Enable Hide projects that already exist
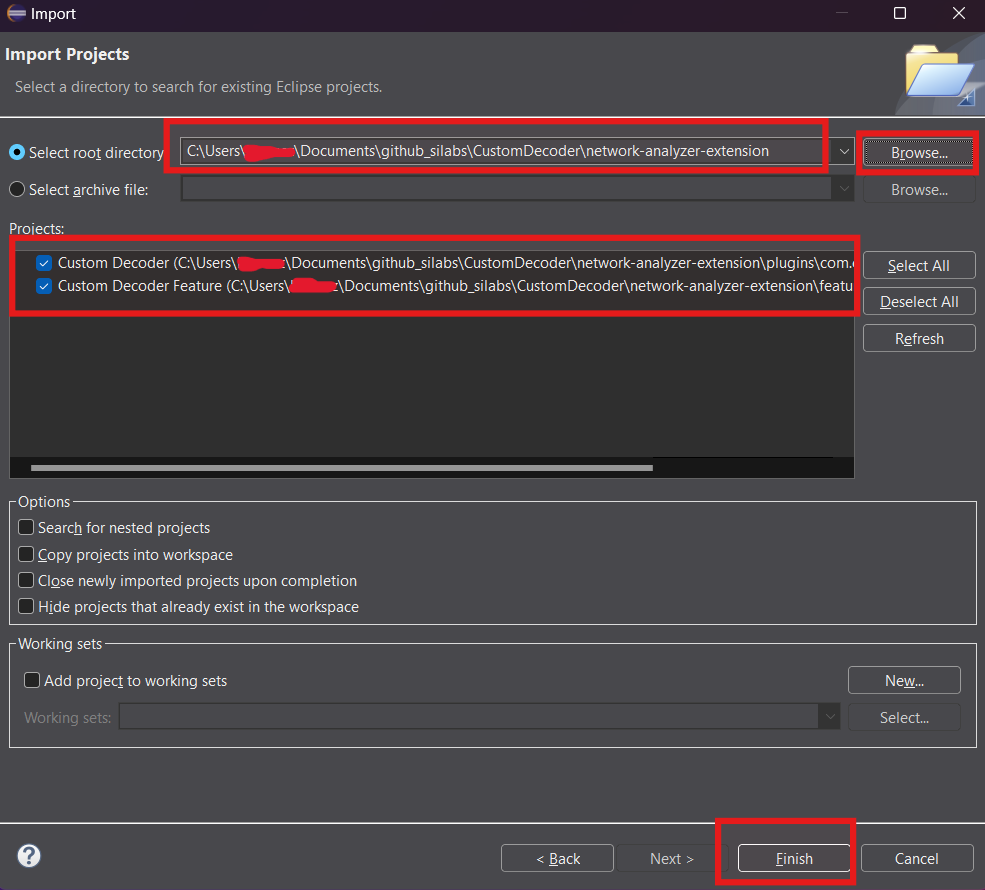985x890 pixels. coord(26,606)
